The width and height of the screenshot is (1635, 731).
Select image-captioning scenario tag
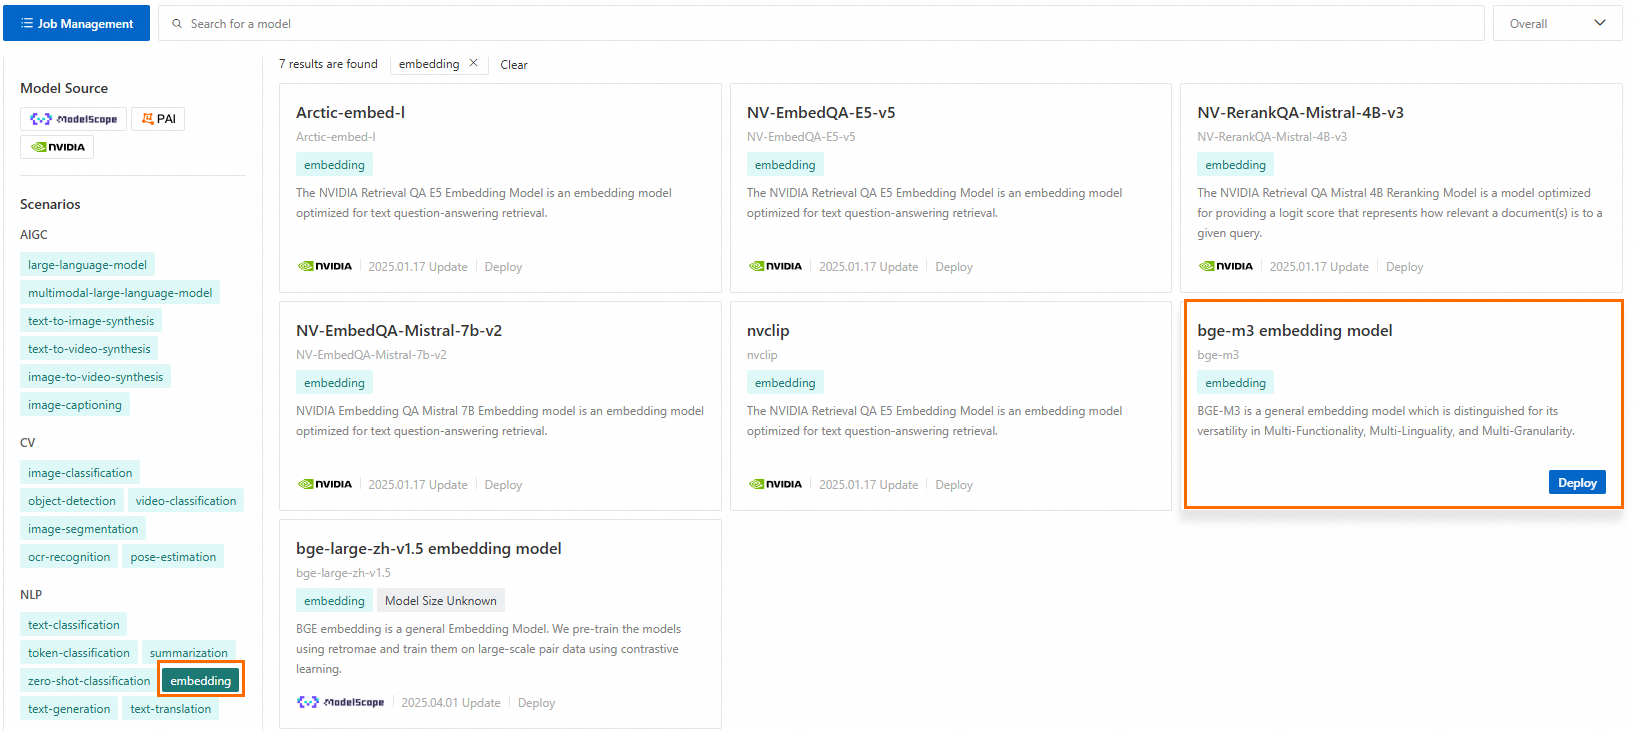[75, 405]
